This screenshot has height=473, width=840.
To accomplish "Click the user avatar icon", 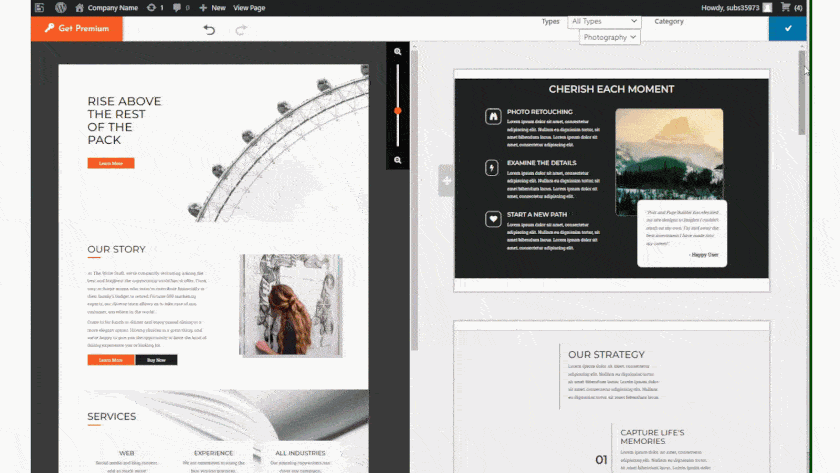I will pos(767,7).
